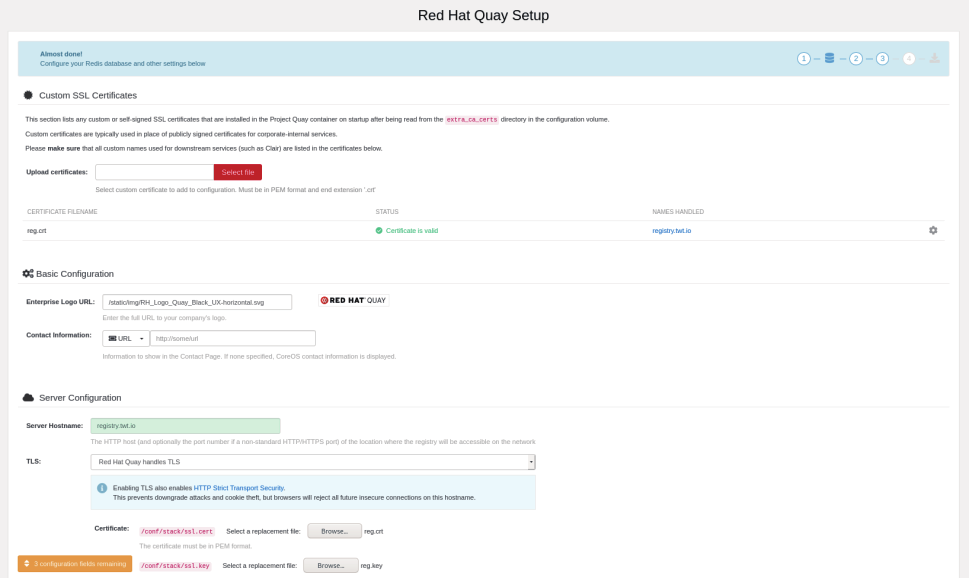Go to setup step 2 circle
Image resolution: width=969 pixels, height=578 pixels.
[856, 59]
